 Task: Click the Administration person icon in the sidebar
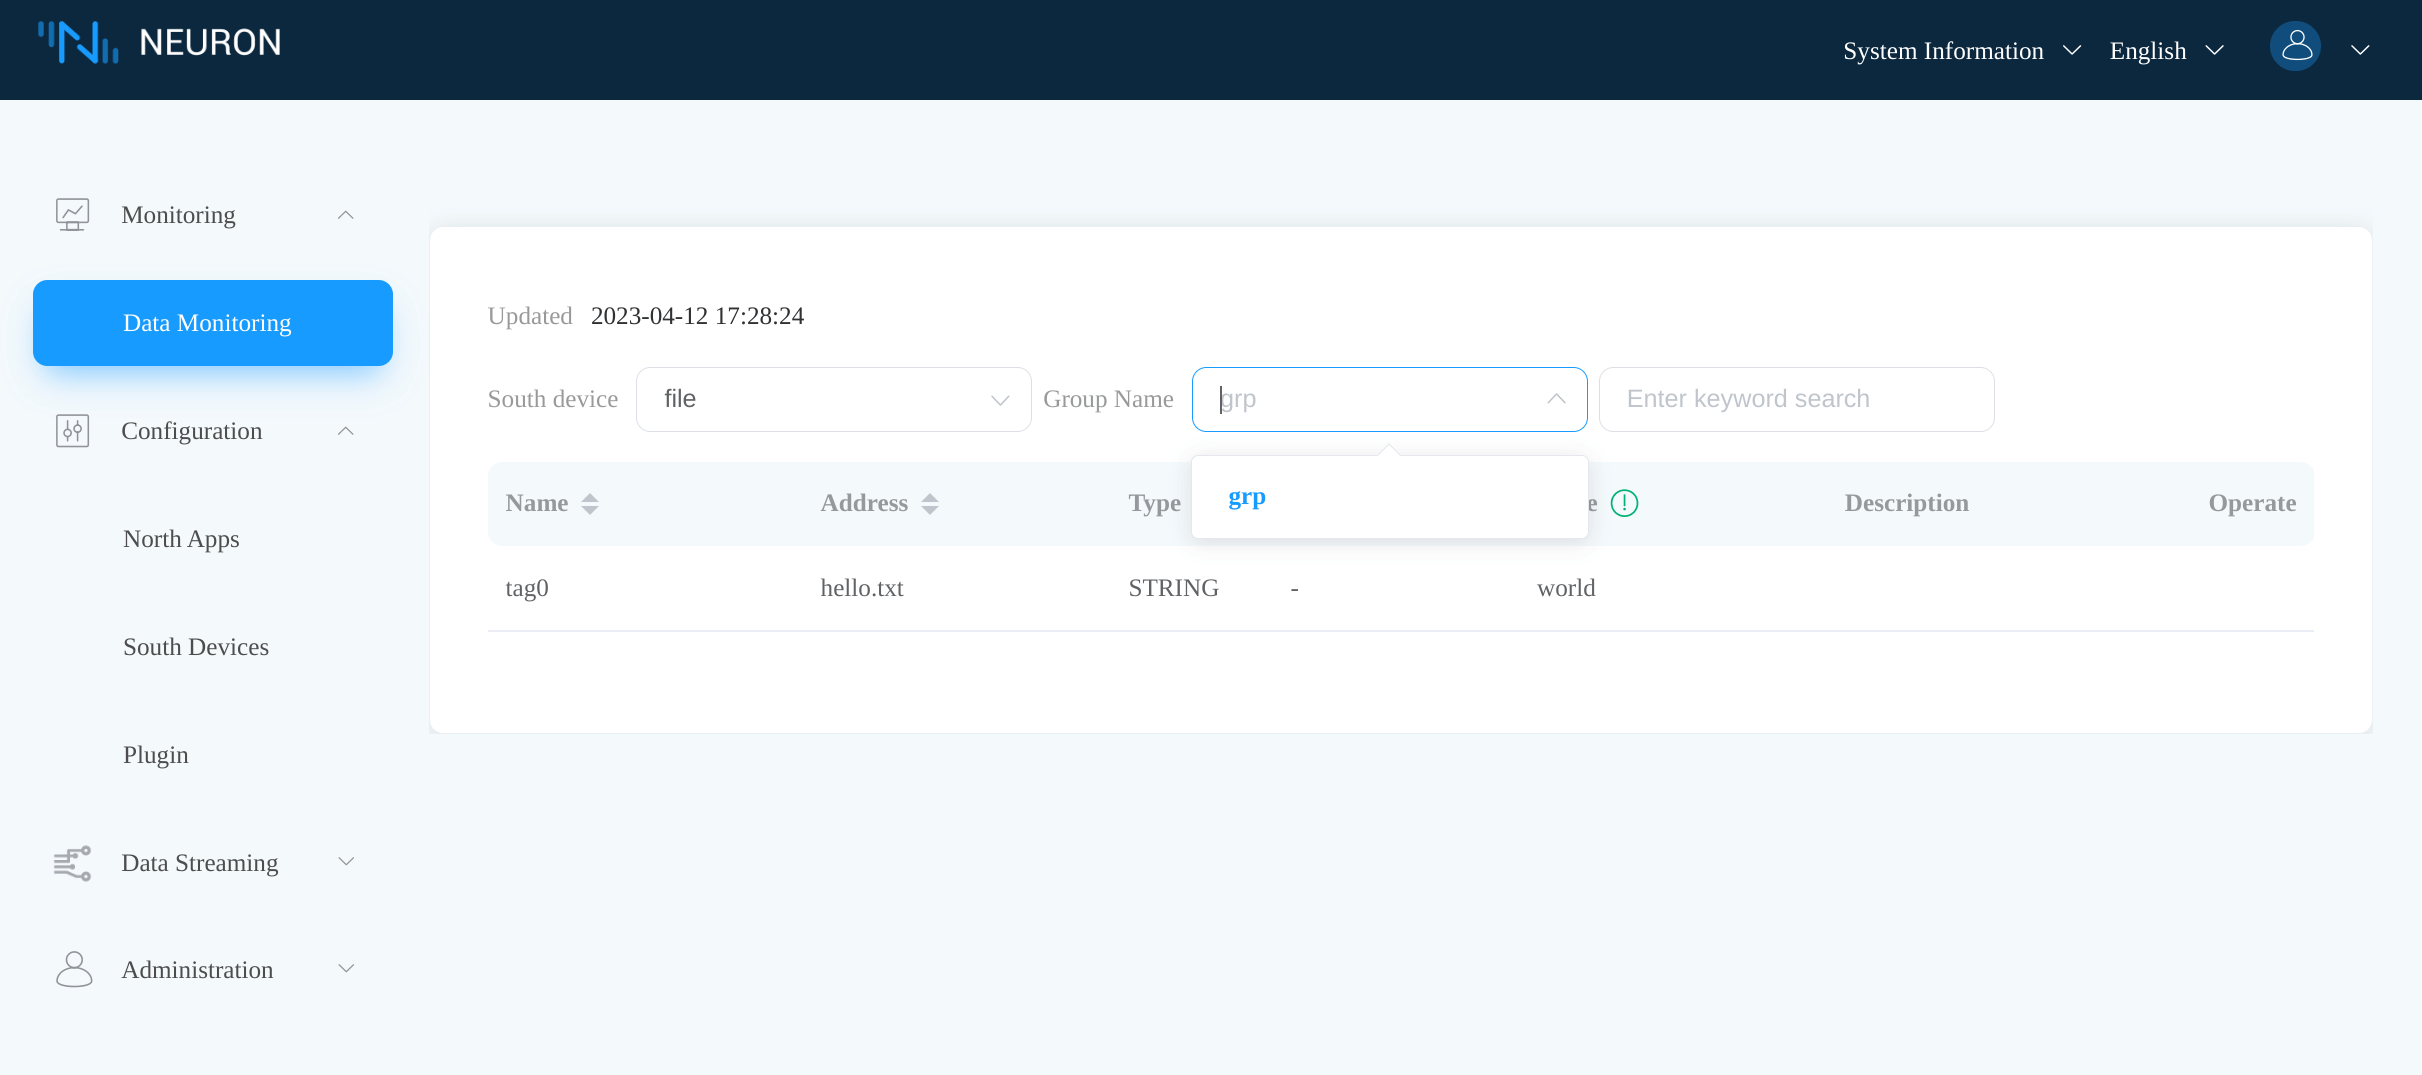point(72,968)
